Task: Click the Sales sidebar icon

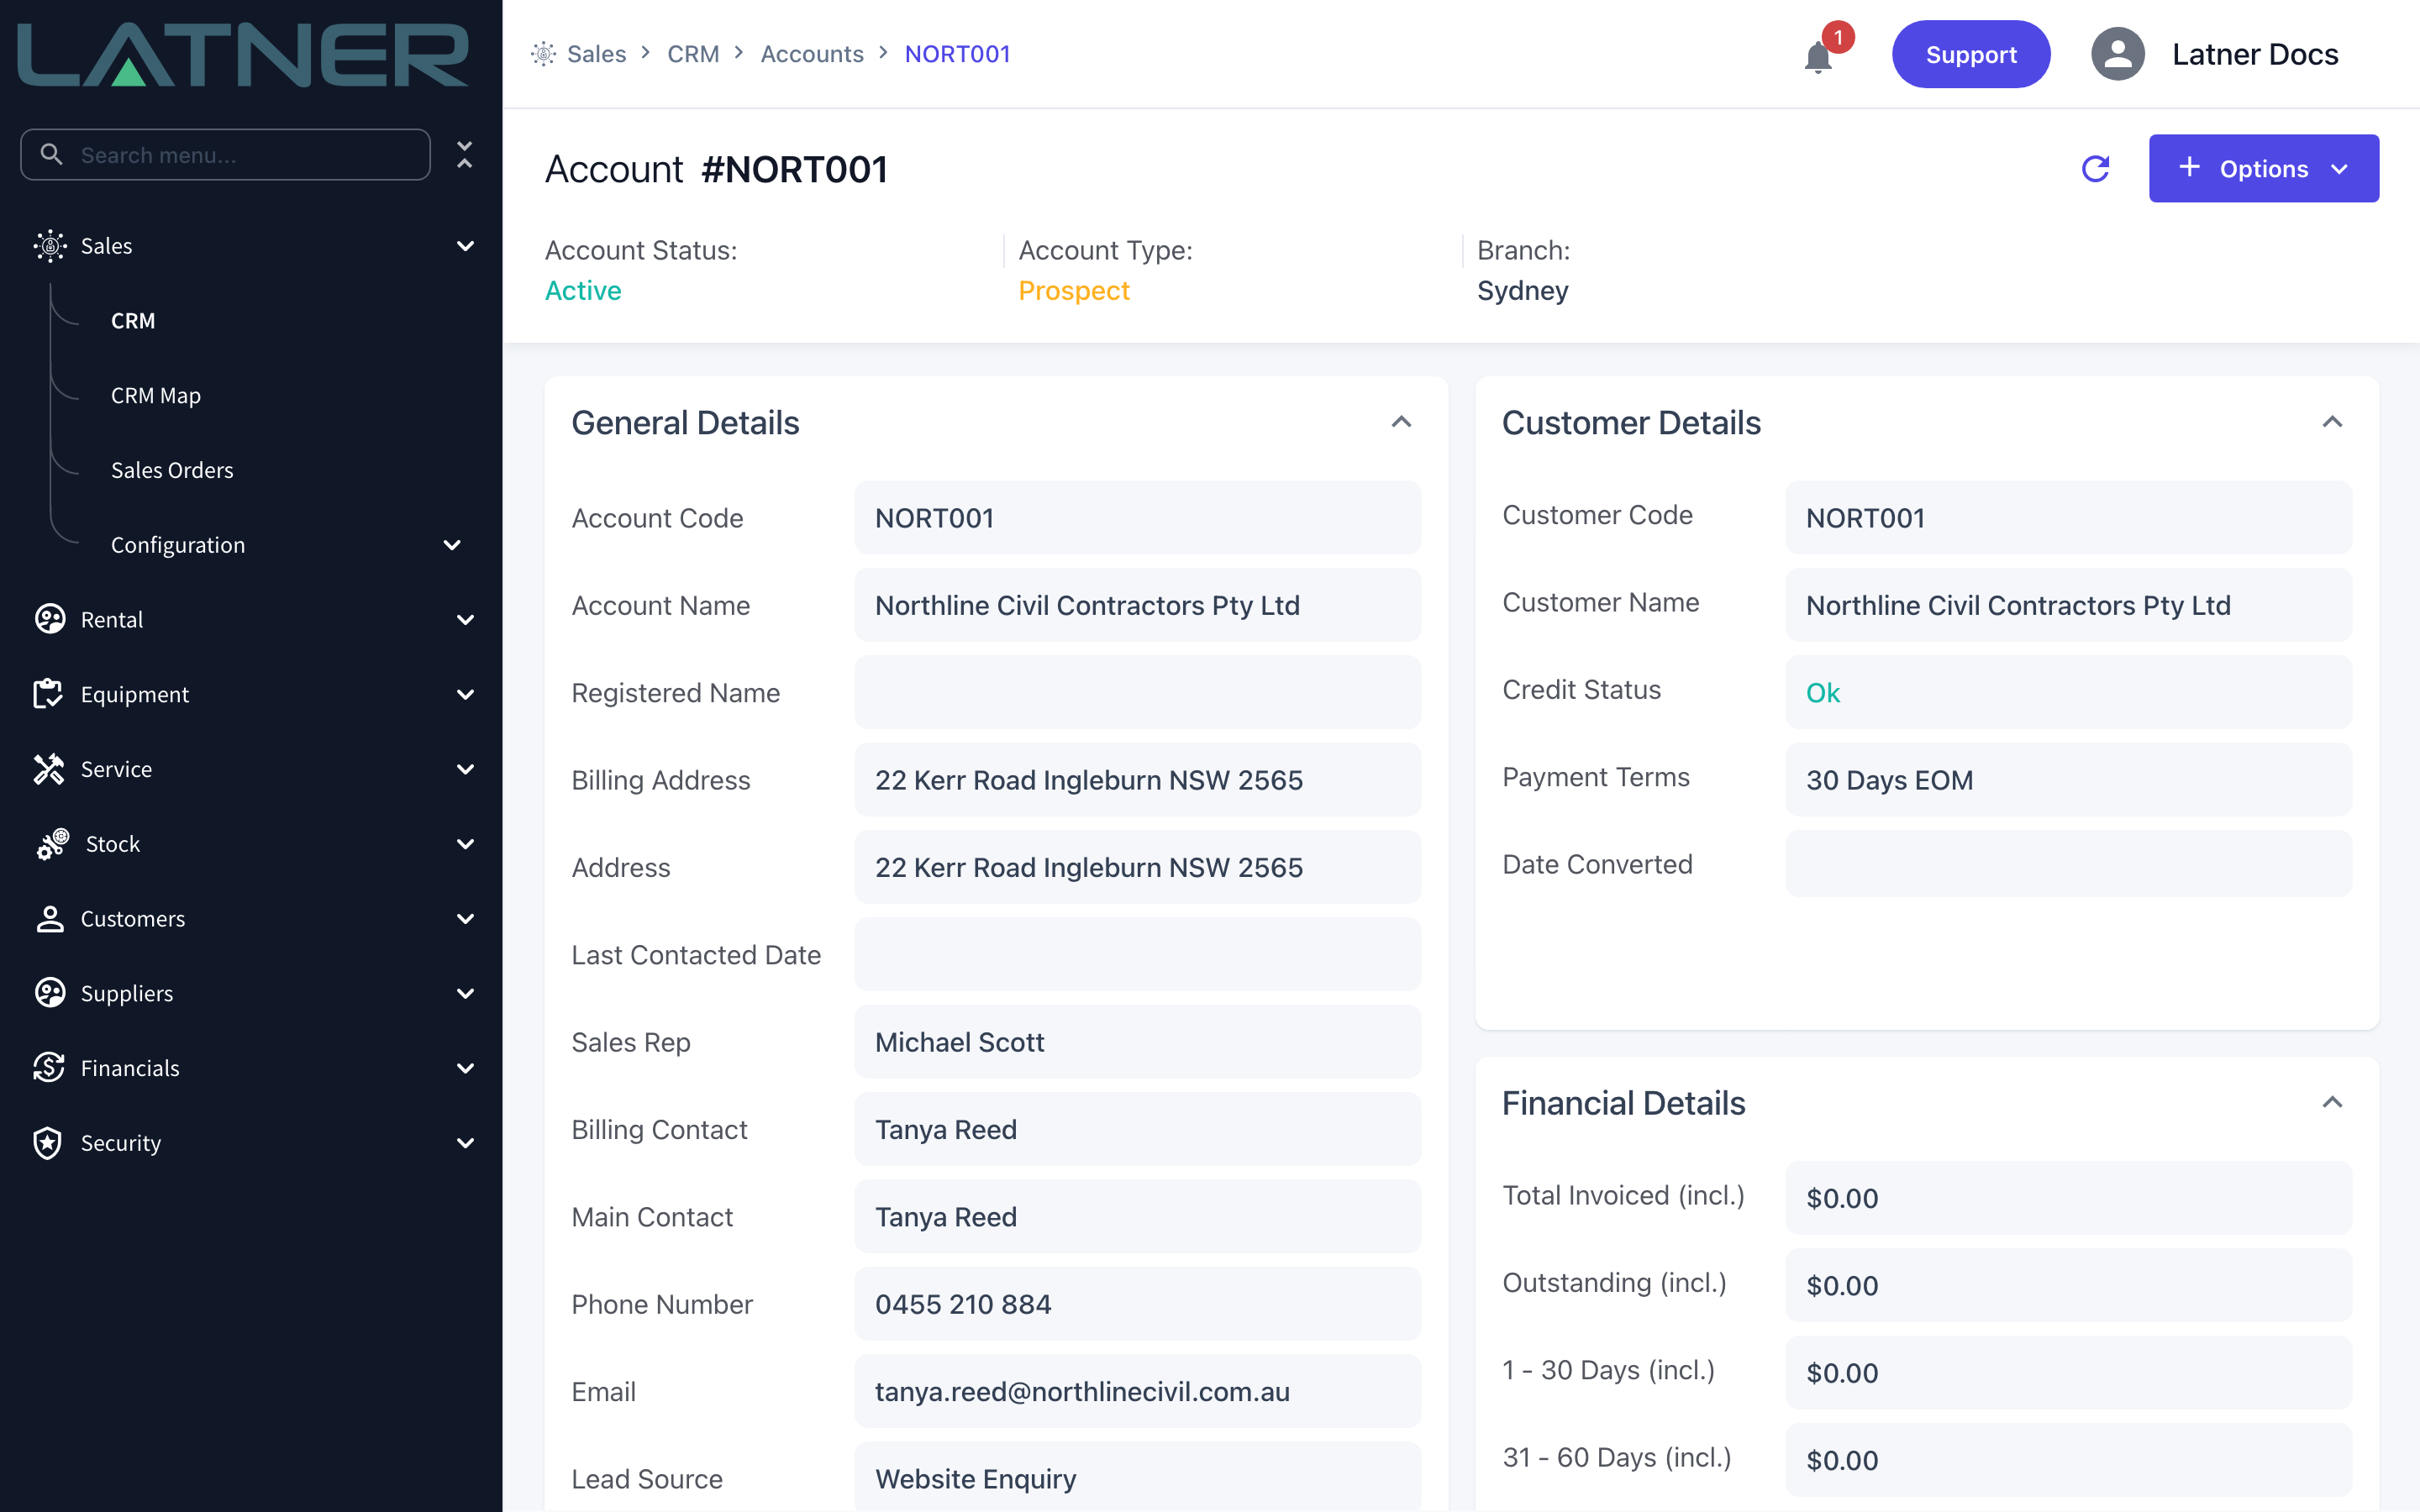Action: pos(49,246)
